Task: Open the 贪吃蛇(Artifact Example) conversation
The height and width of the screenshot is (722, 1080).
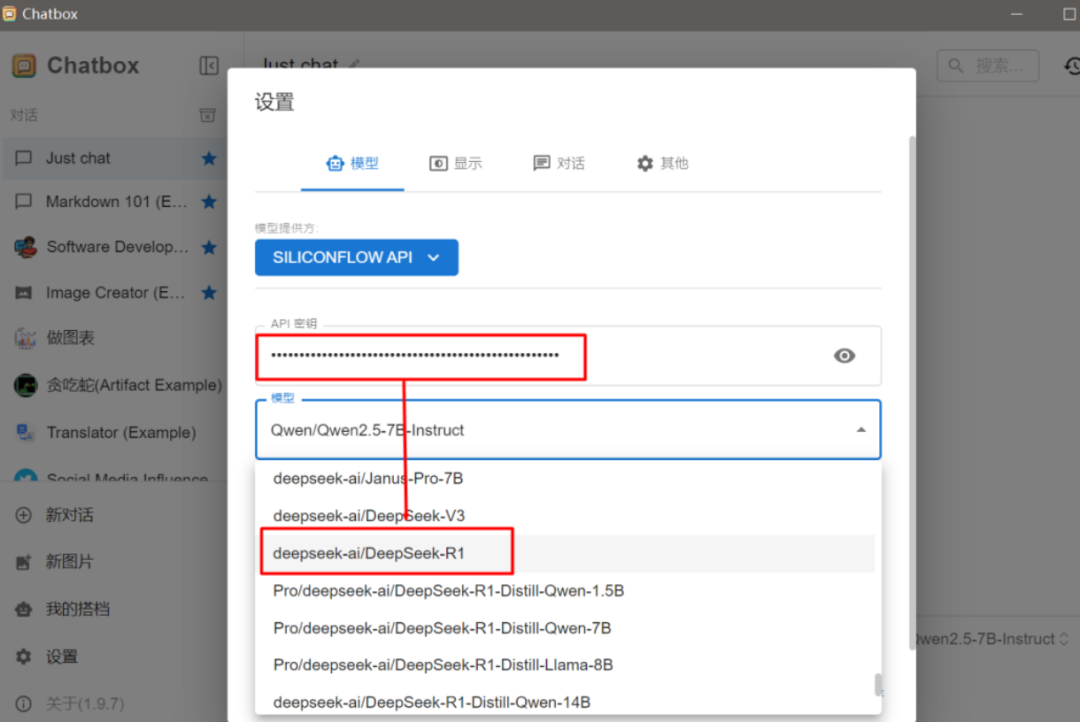Action: click(114, 385)
